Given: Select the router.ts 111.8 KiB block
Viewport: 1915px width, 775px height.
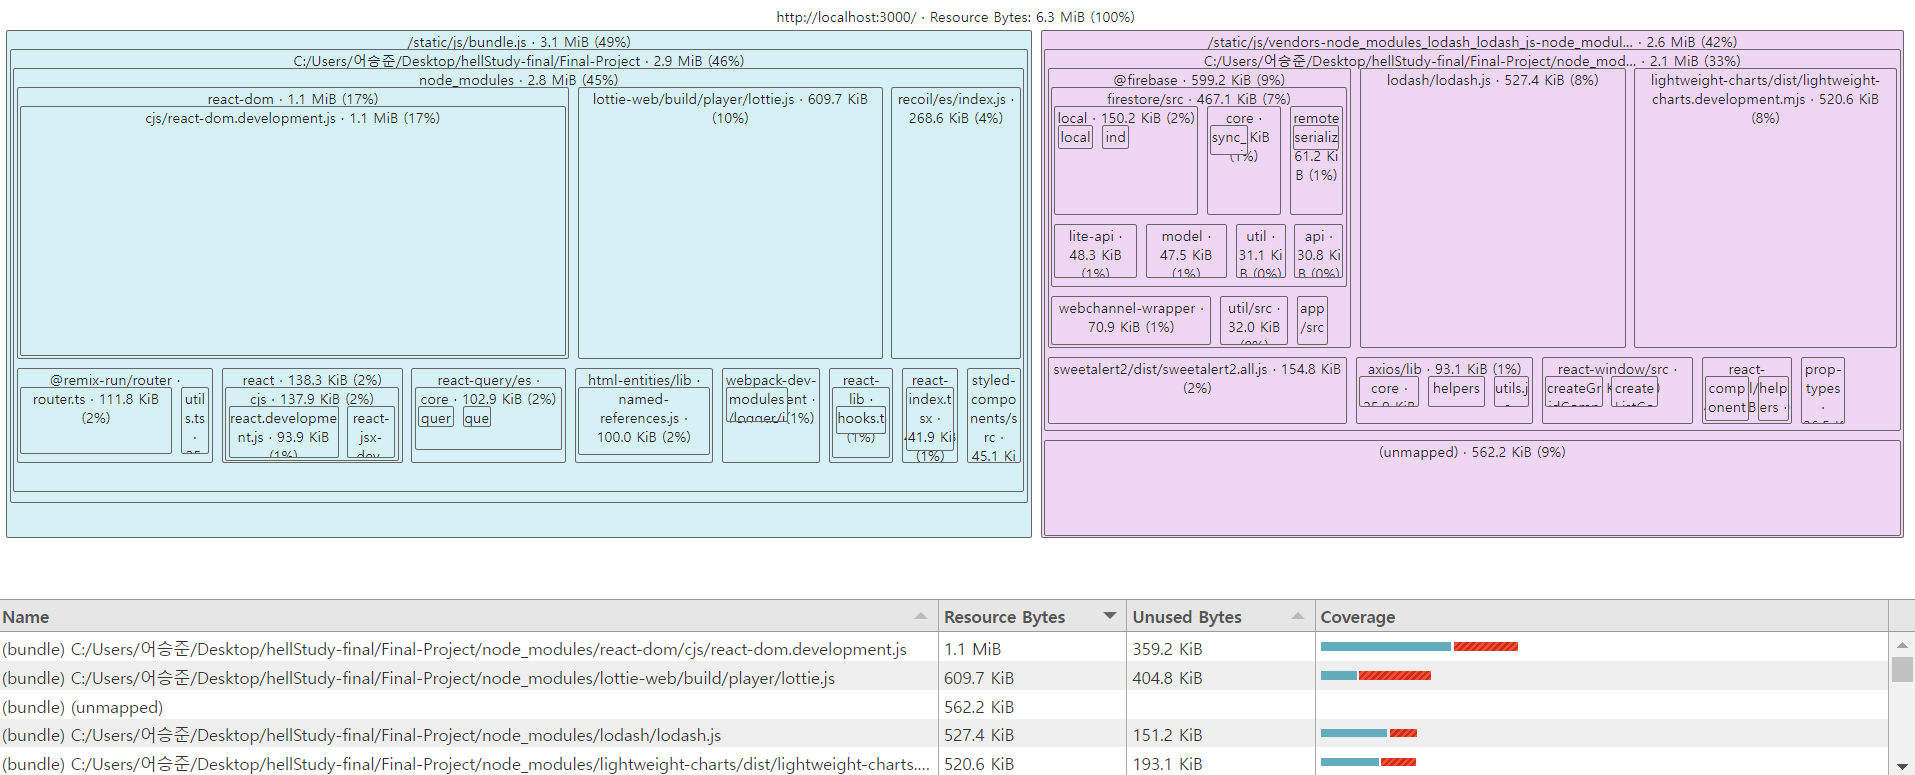Looking at the screenshot, I should coord(96,420).
